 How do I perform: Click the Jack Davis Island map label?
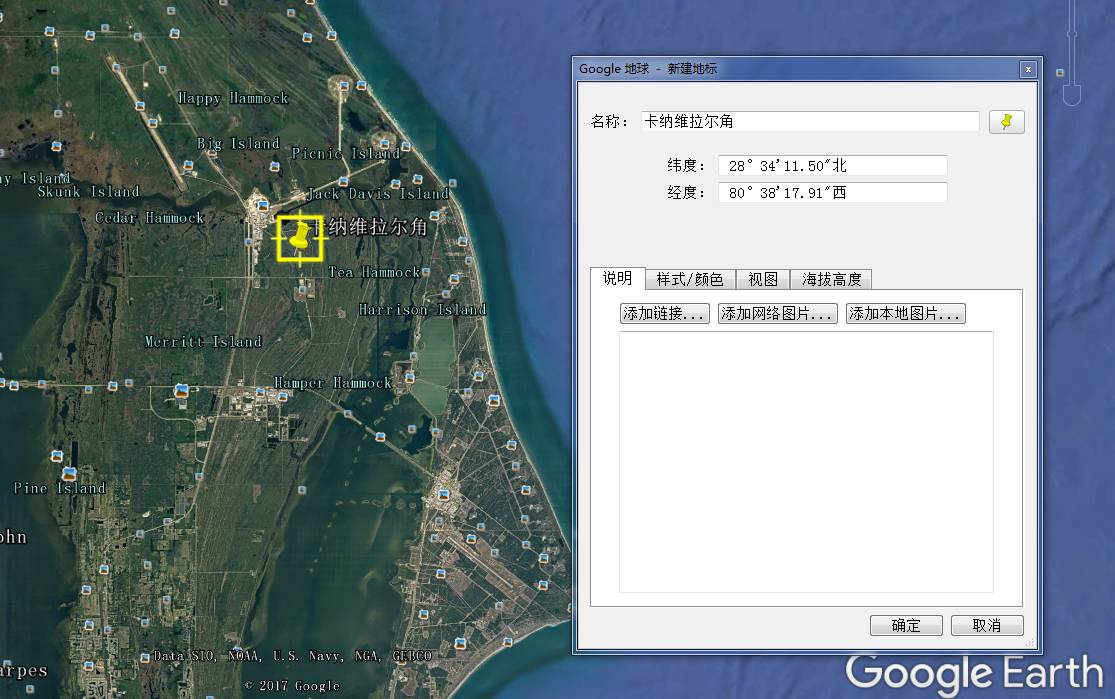[x=378, y=193]
